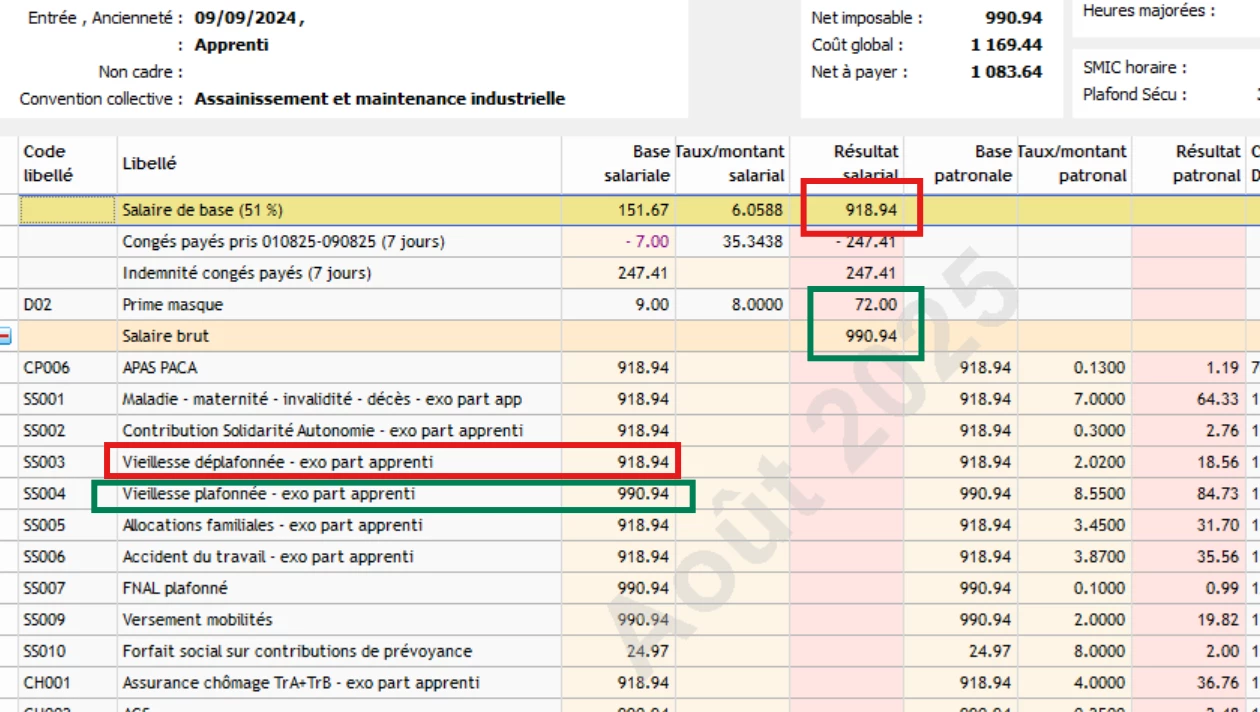1260x712 pixels.
Task: Select 'Congés payés pris 010825-090825 (7 jours)' row
Action: [284, 242]
